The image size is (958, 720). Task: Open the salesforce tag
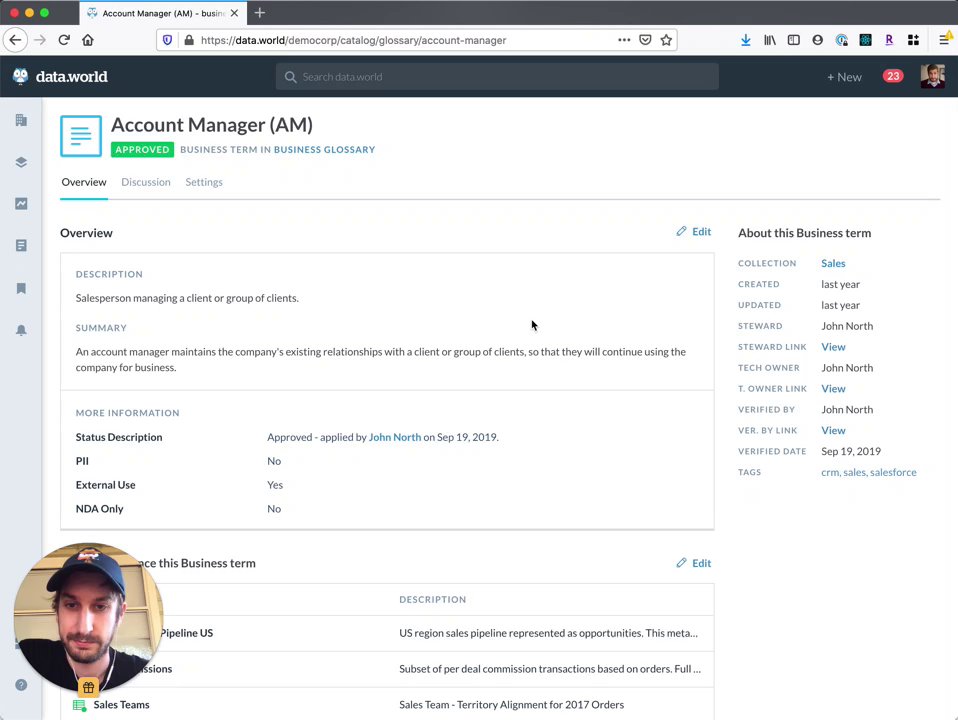893,472
